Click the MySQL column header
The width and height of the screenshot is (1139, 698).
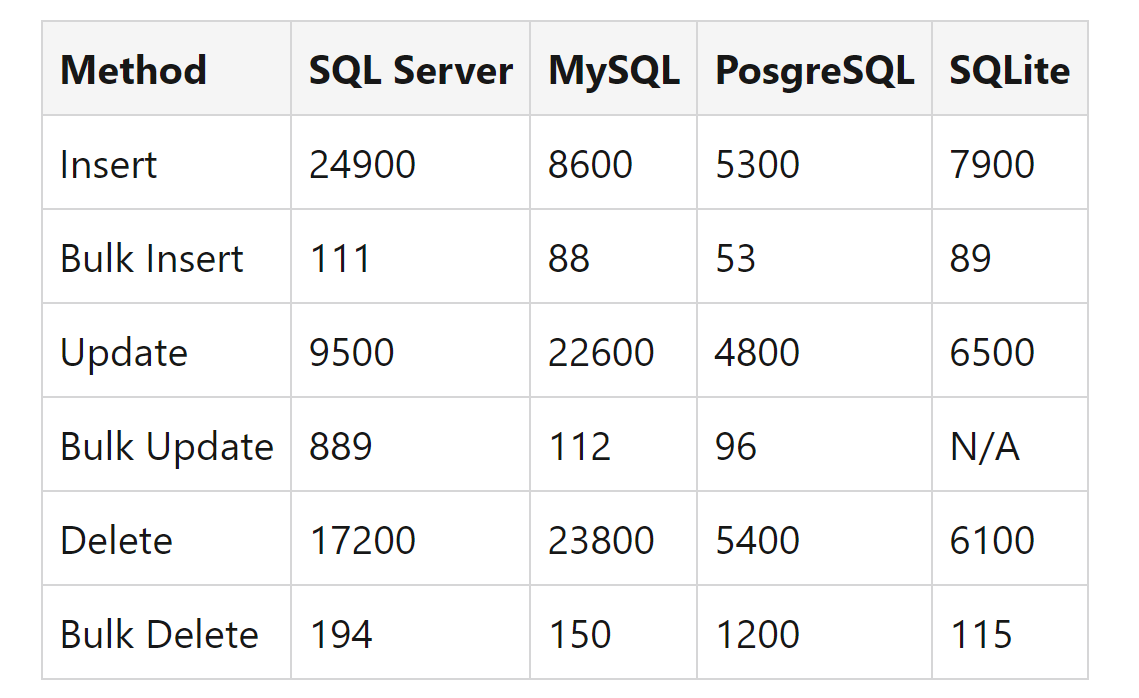coord(614,70)
